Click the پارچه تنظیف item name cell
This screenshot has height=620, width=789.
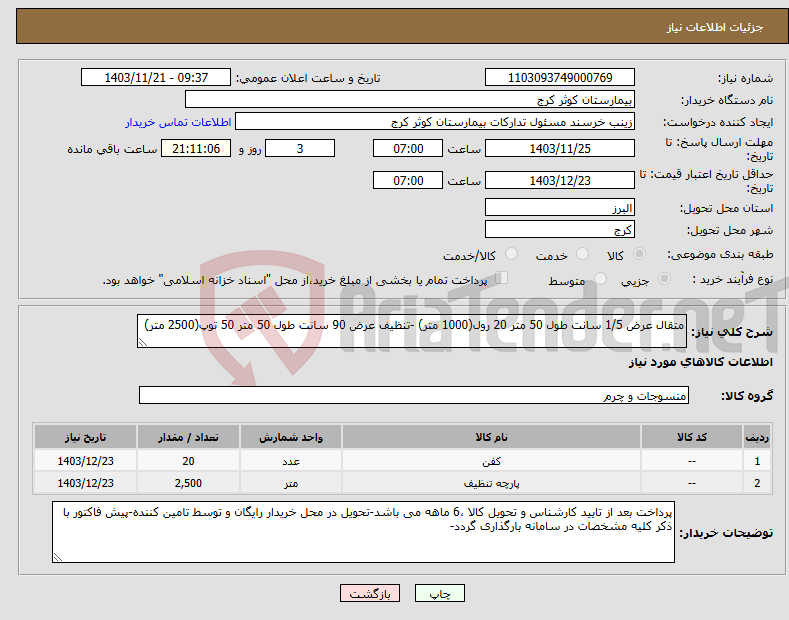pyautogui.click(x=492, y=483)
